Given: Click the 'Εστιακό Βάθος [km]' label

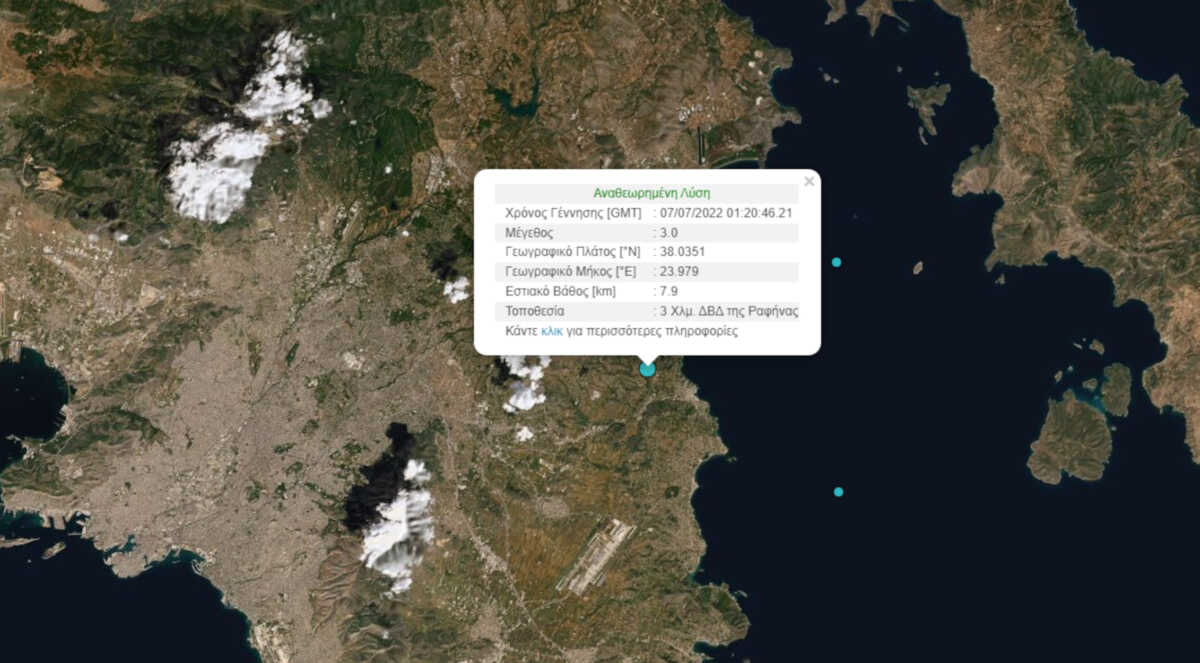Looking at the screenshot, I should [561, 291].
